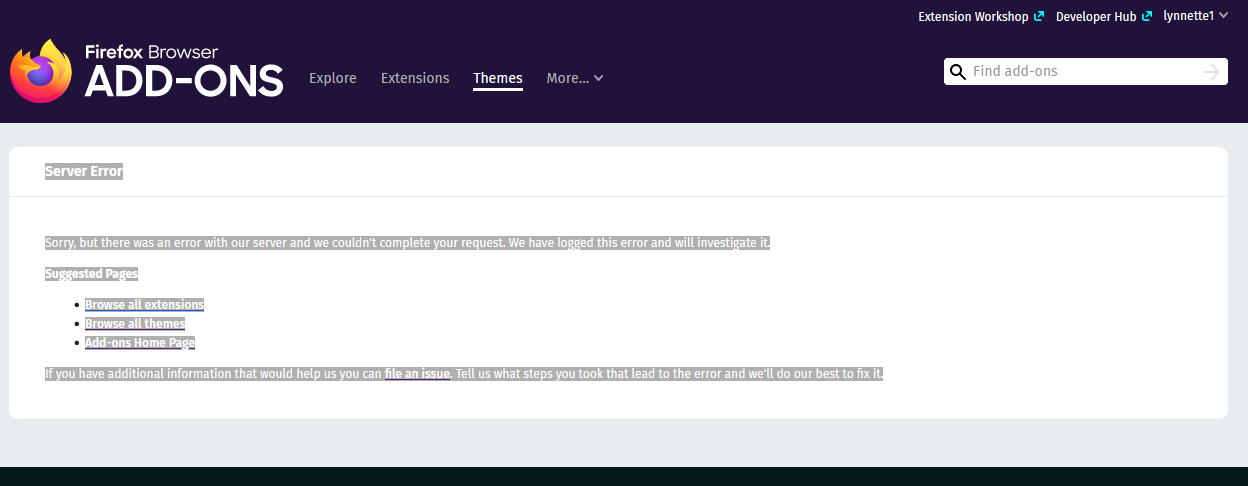The width and height of the screenshot is (1248, 486).
Task: Go to Add-ons Home Page link
Action: 140,343
